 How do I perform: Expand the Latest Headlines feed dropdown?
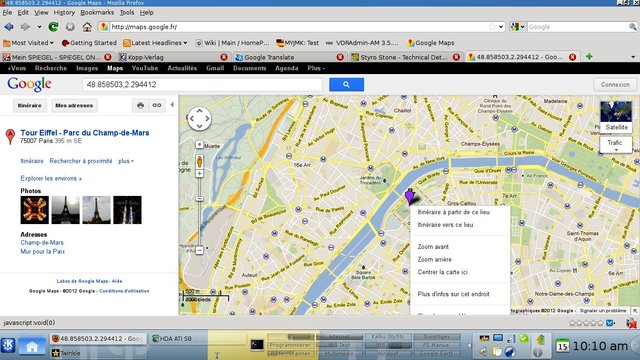click(155, 42)
